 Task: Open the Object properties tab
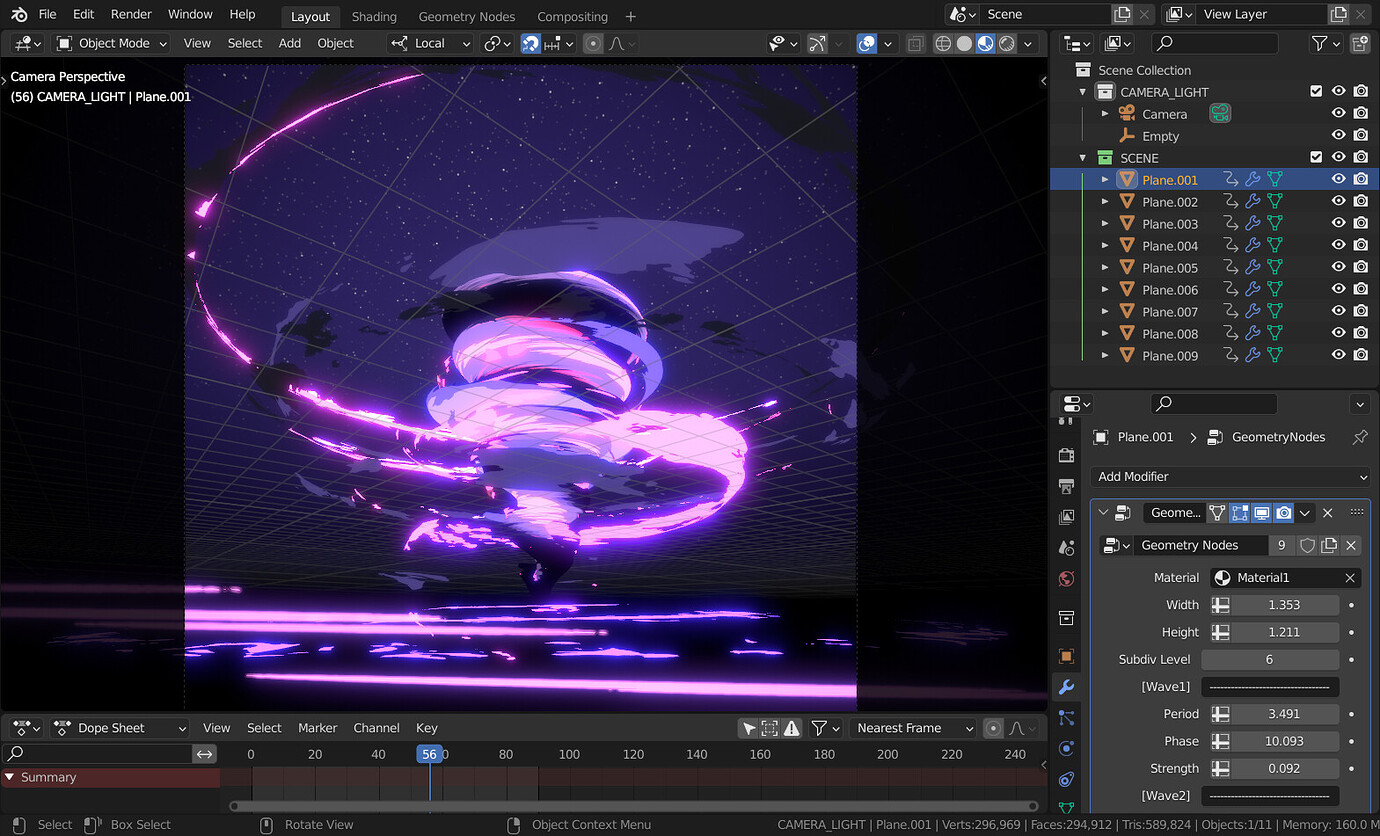tap(1066, 657)
